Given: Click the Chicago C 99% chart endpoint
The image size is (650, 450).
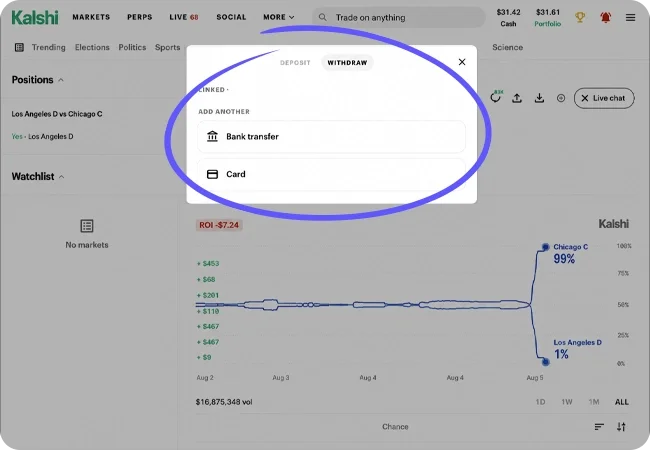Looking at the screenshot, I should tap(546, 247).
